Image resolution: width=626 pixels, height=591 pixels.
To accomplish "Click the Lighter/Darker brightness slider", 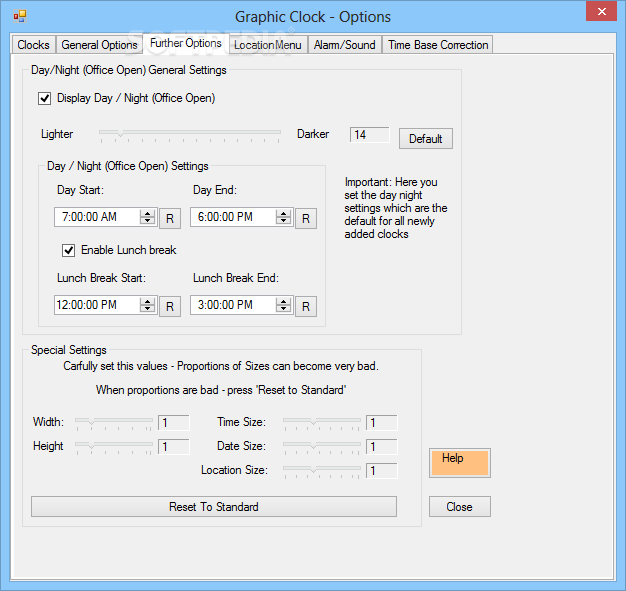I will pos(190,135).
